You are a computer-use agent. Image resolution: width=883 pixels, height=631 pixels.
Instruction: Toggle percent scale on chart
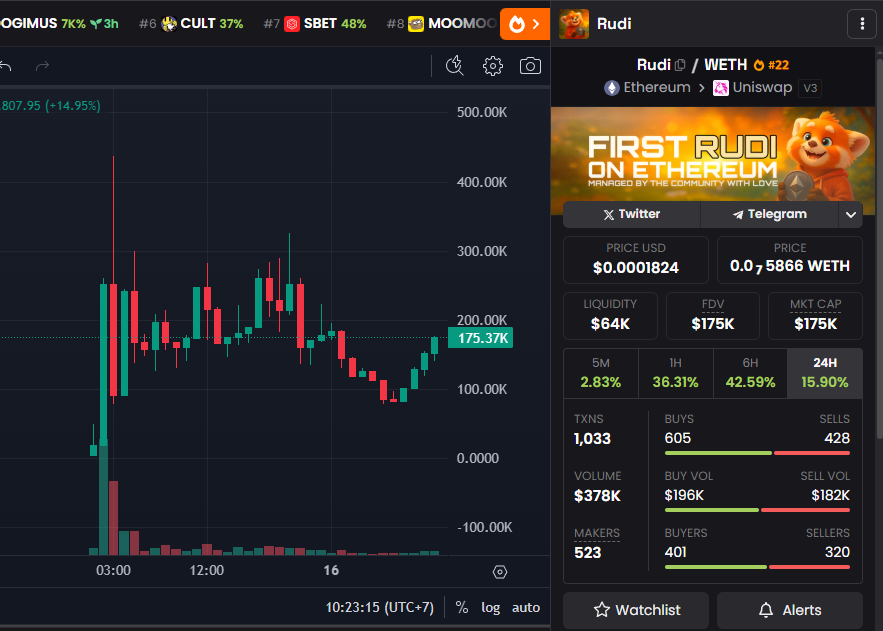[462, 607]
